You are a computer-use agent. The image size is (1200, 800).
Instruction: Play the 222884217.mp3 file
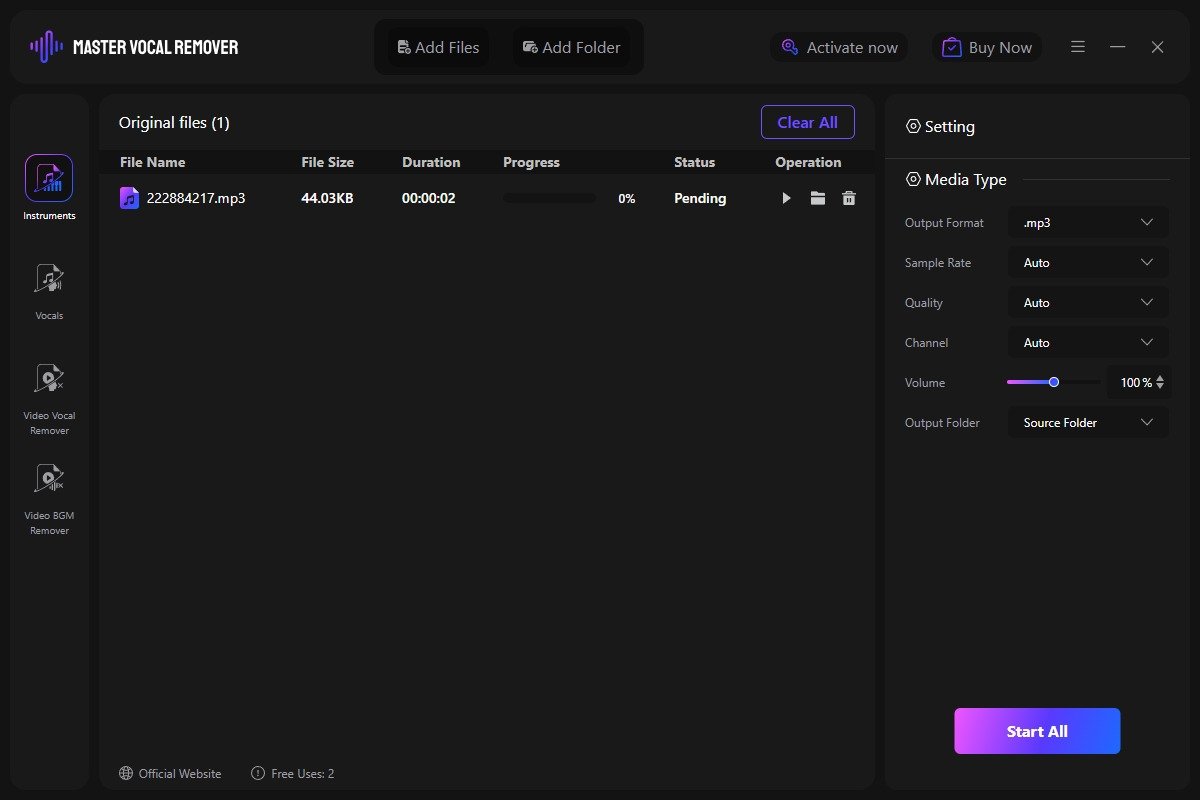coord(786,199)
